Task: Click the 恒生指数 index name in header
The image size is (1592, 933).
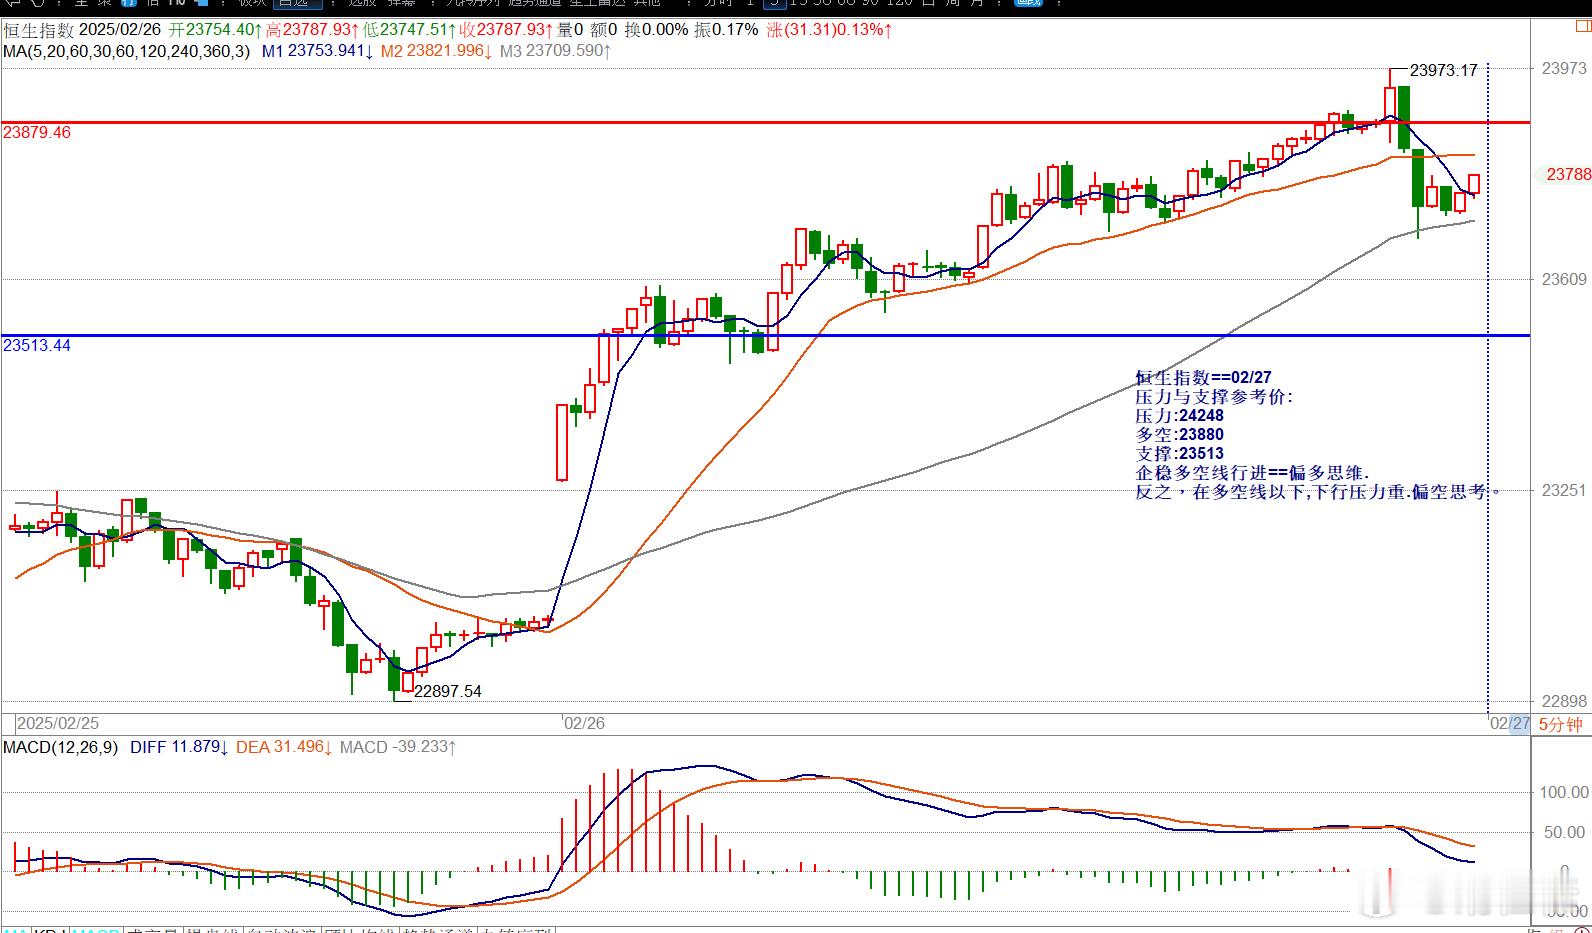Action: click(38, 30)
